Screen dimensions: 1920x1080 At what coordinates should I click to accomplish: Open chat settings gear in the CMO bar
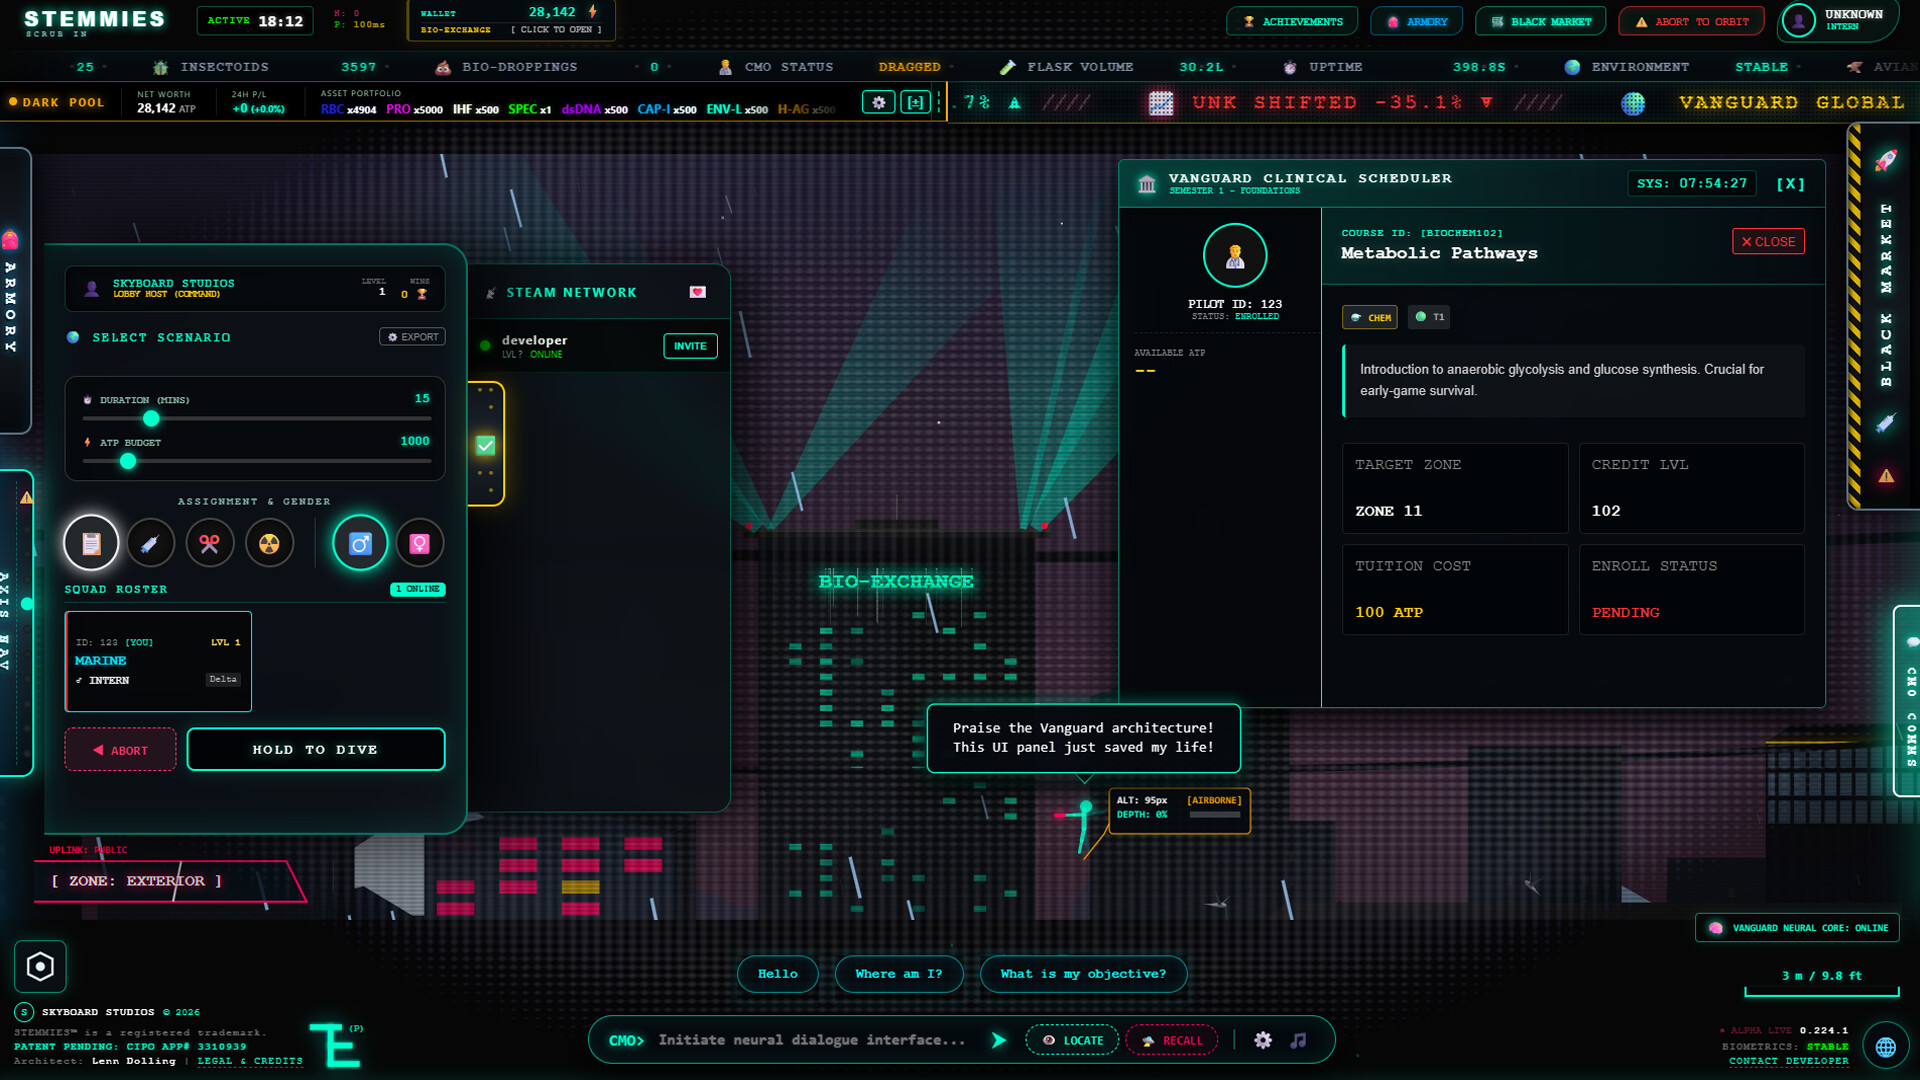pyautogui.click(x=1263, y=1040)
